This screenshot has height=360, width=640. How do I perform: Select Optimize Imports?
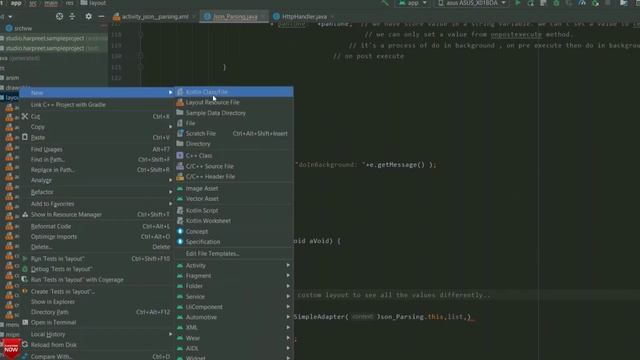tap(97, 237)
